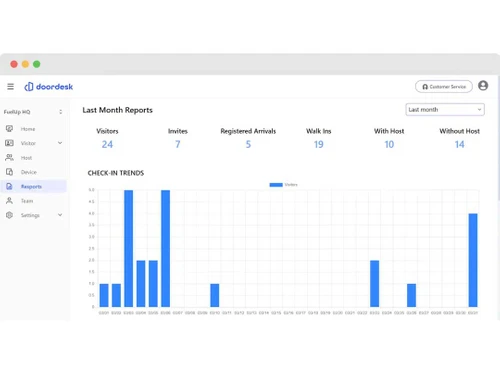Expand the Settings submenu chevron
Image resolution: width=500 pixels, height=375 pixels.
(x=60, y=215)
